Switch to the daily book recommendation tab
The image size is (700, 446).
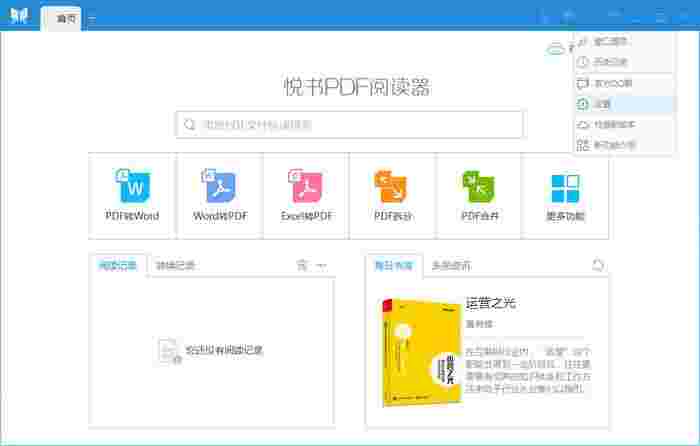393,266
